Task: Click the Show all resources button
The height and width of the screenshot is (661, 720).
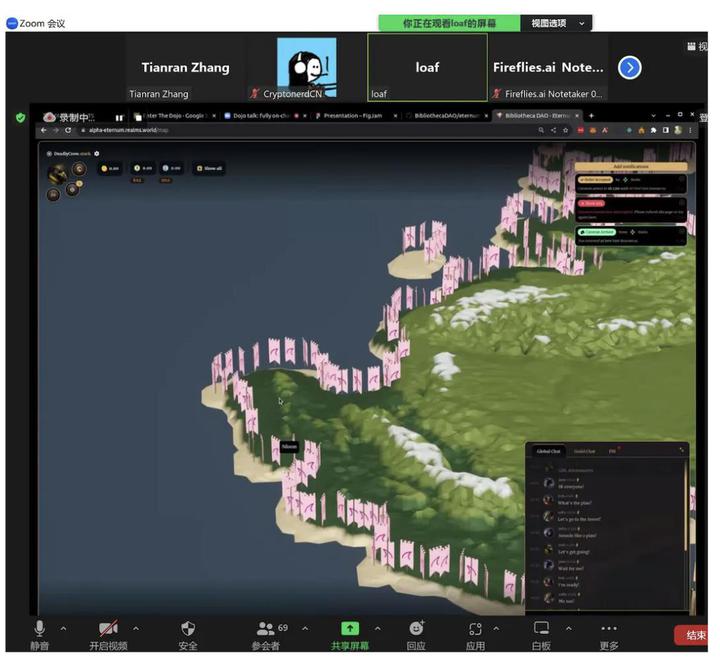Action: pyautogui.click(x=209, y=168)
